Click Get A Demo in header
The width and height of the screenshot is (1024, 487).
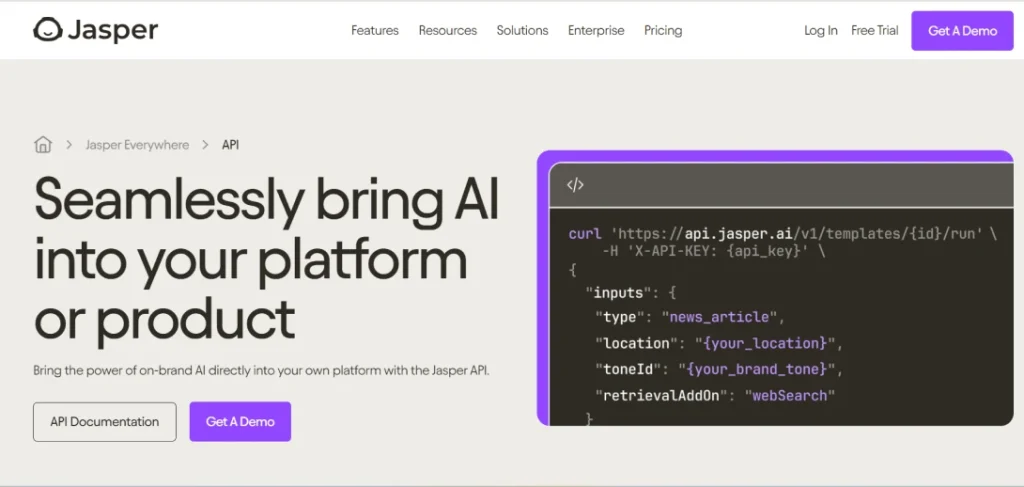[x=963, y=31]
